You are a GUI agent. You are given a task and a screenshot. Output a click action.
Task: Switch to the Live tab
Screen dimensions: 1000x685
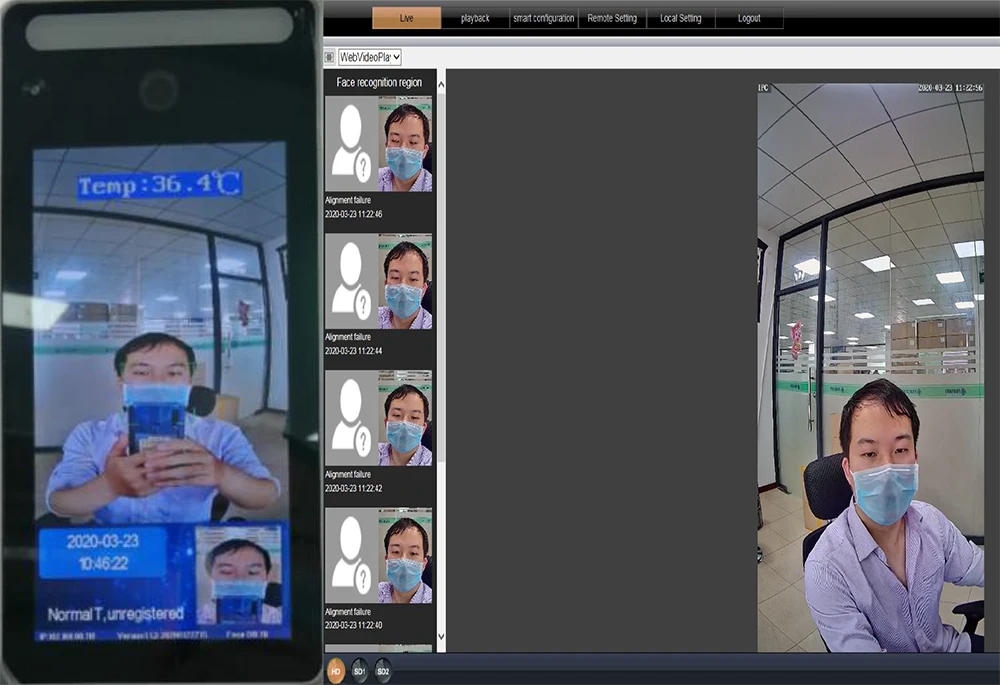coord(405,17)
